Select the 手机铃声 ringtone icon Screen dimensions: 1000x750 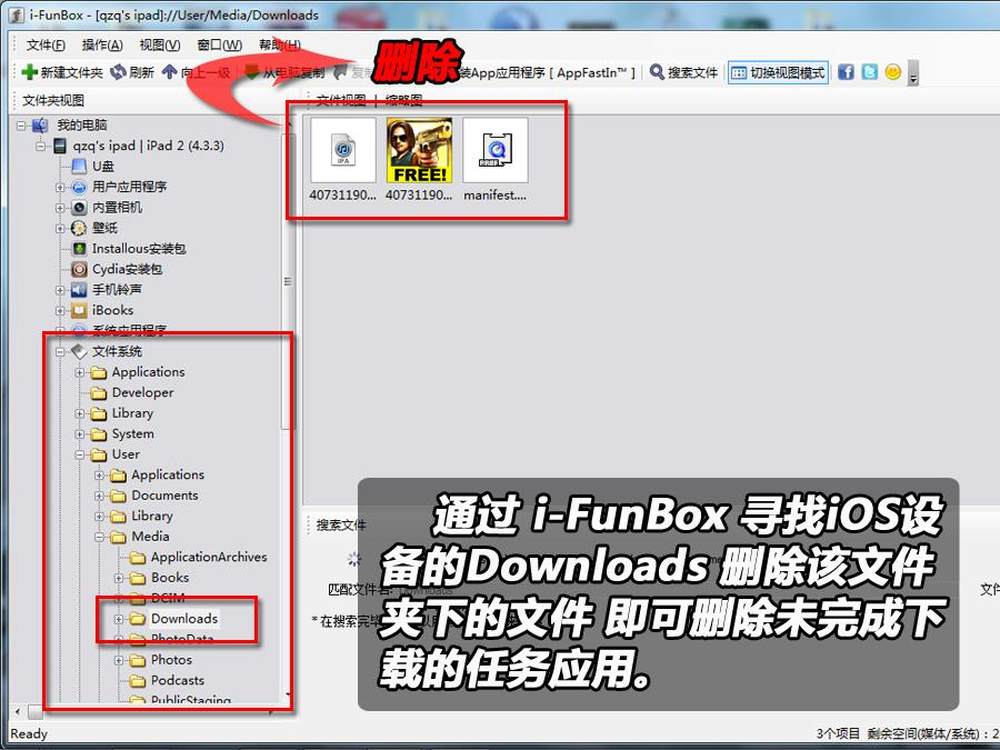(79, 290)
